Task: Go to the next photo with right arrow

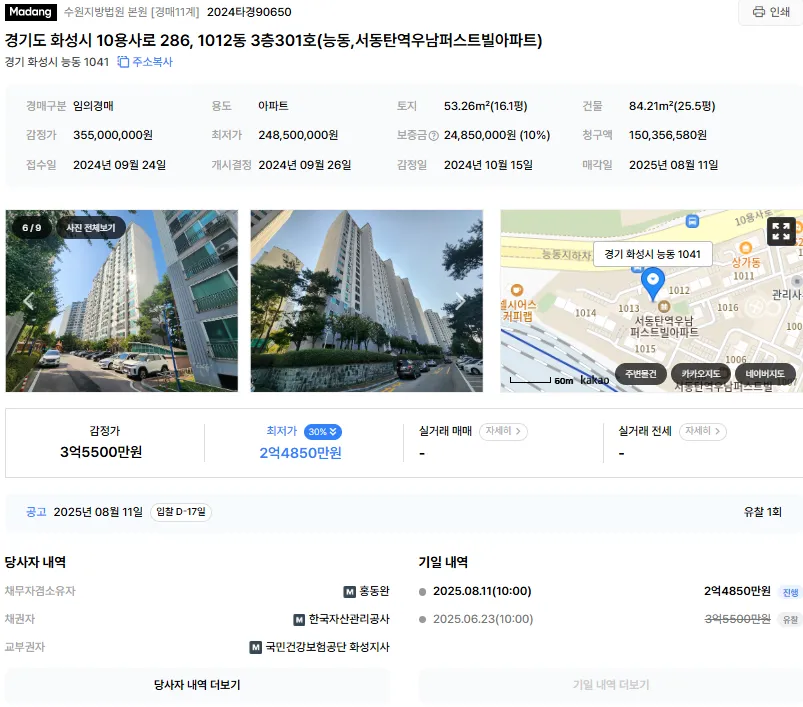Action: 460,301
